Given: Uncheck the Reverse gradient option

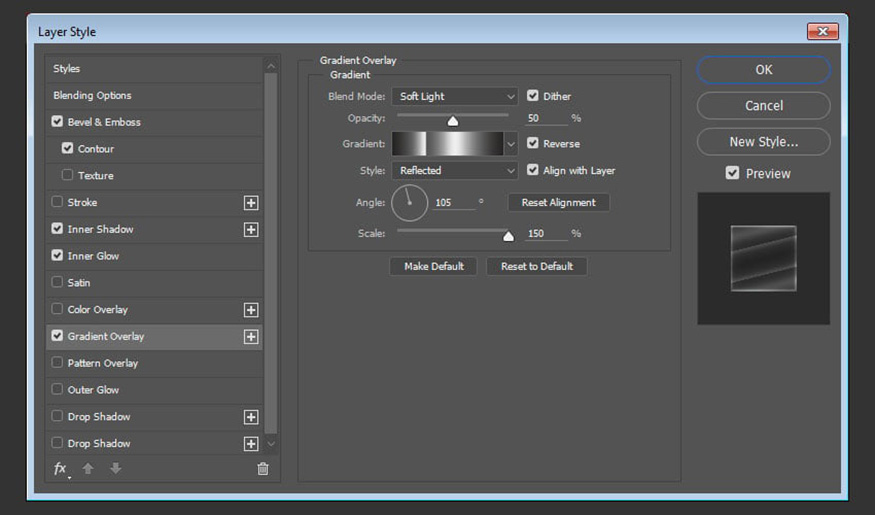Looking at the screenshot, I should pyautogui.click(x=533, y=143).
